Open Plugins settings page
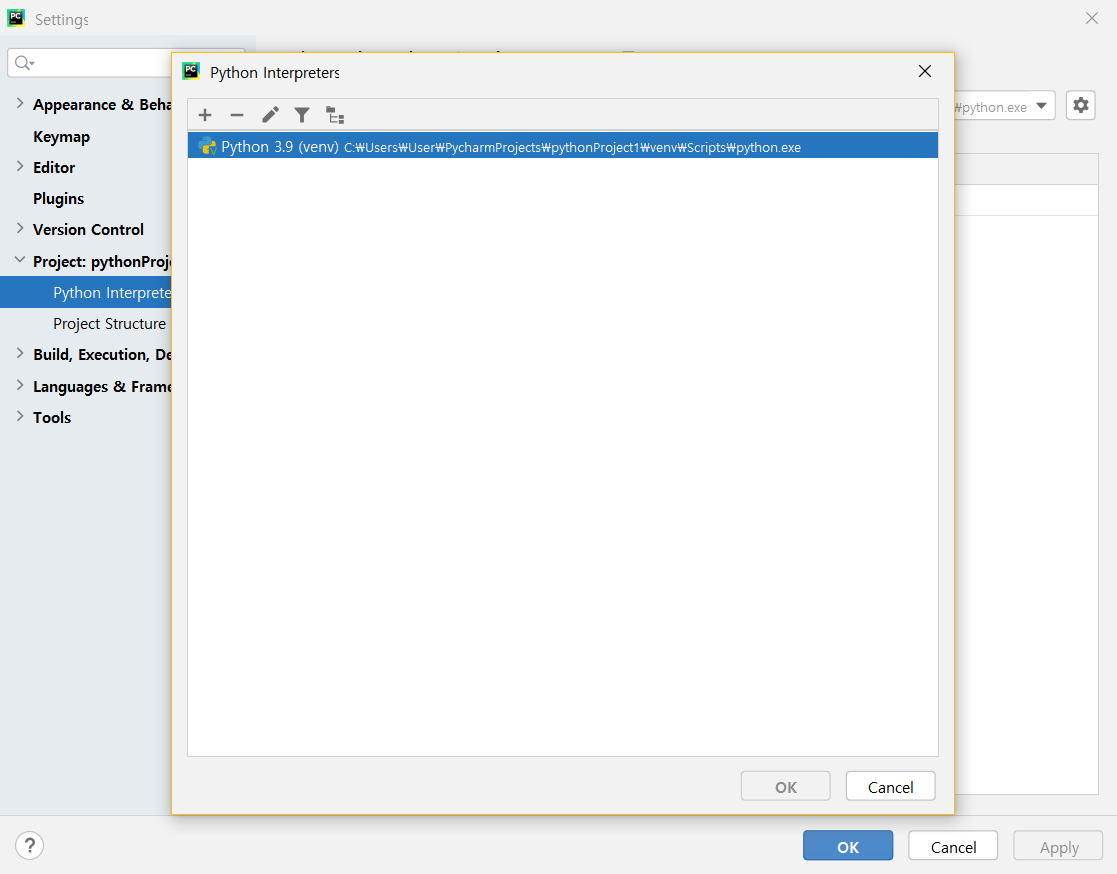 pos(58,198)
